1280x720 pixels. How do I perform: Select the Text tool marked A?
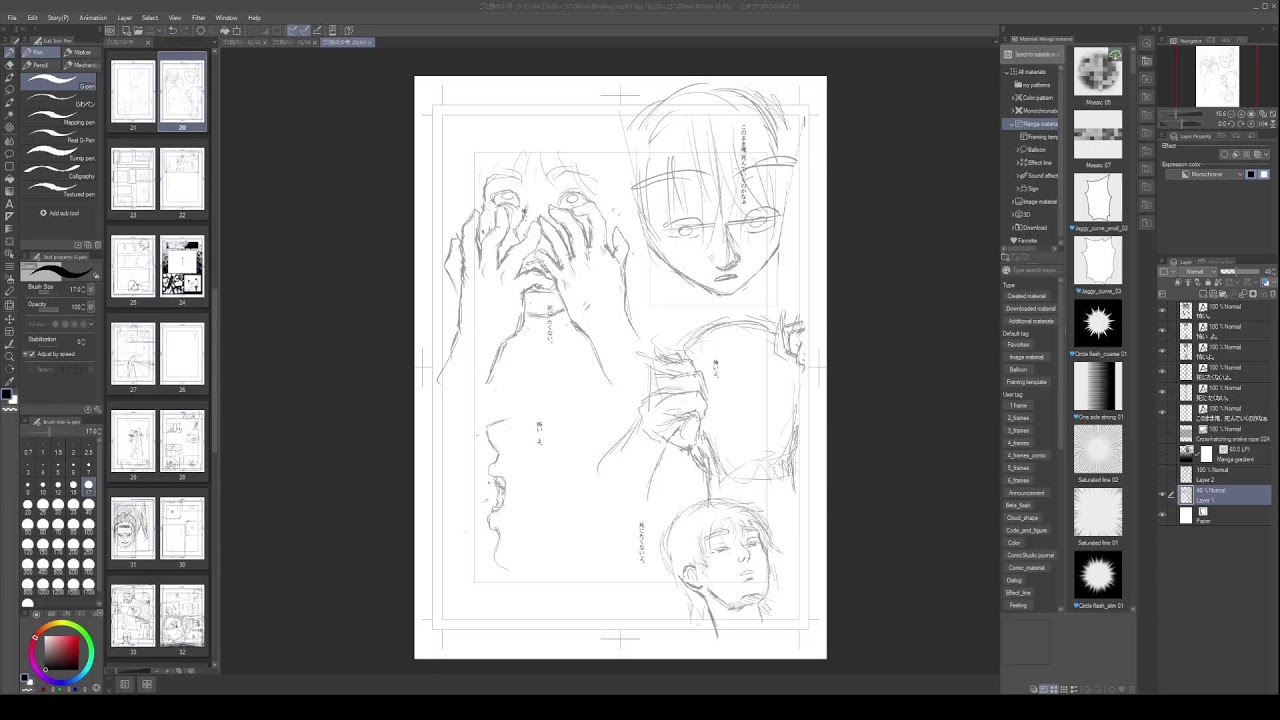9,203
